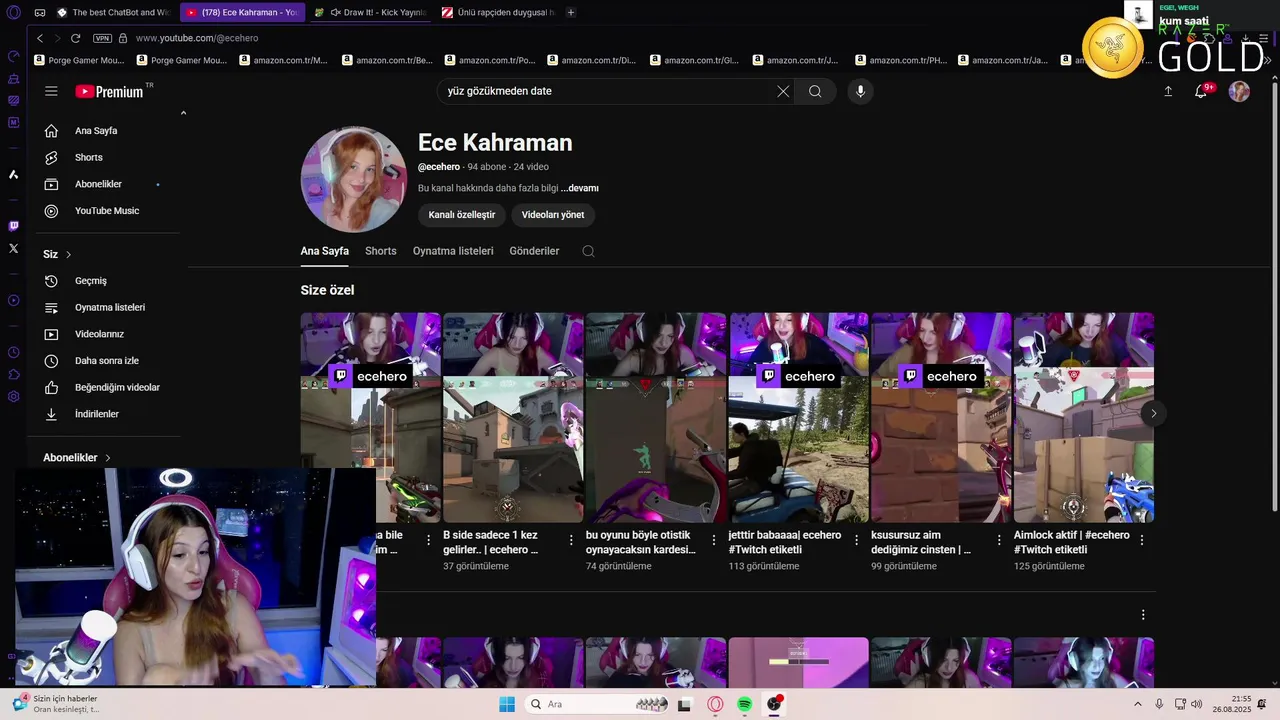Open Twitch from the Opera sidebar
This screenshot has width=1280, height=720.
13,226
